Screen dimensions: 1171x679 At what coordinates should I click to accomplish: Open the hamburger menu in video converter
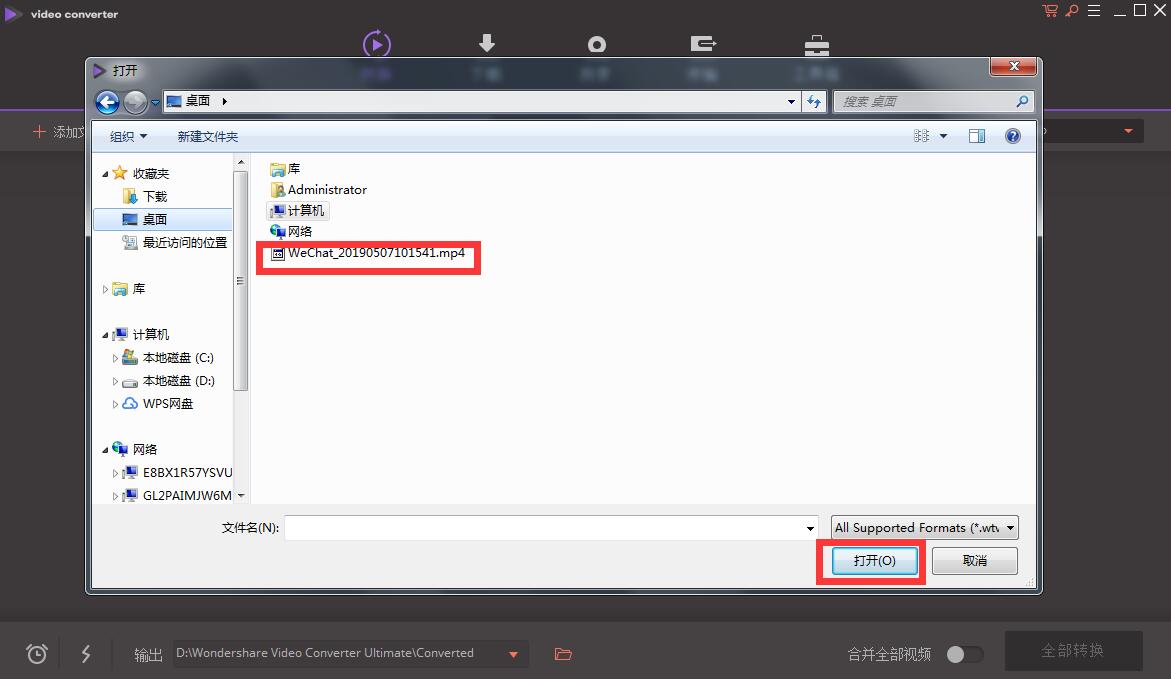click(1094, 10)
